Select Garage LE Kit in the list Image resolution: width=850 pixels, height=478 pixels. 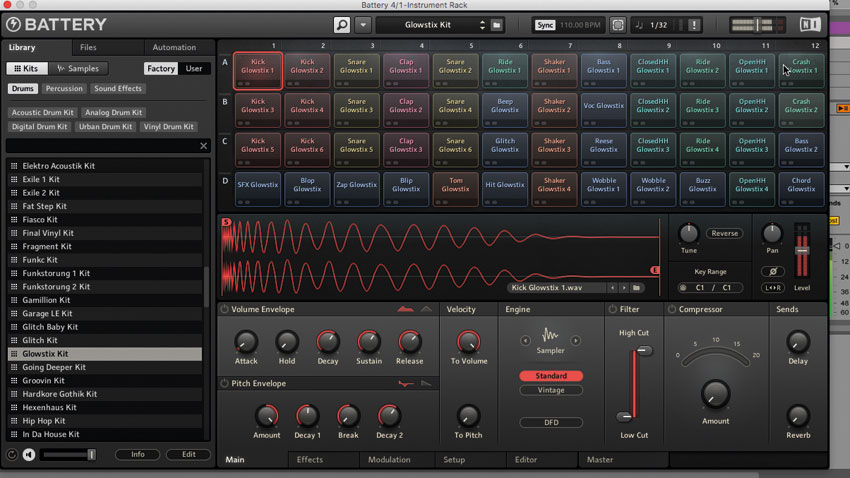pyautogui.click(x=105, y=313)
